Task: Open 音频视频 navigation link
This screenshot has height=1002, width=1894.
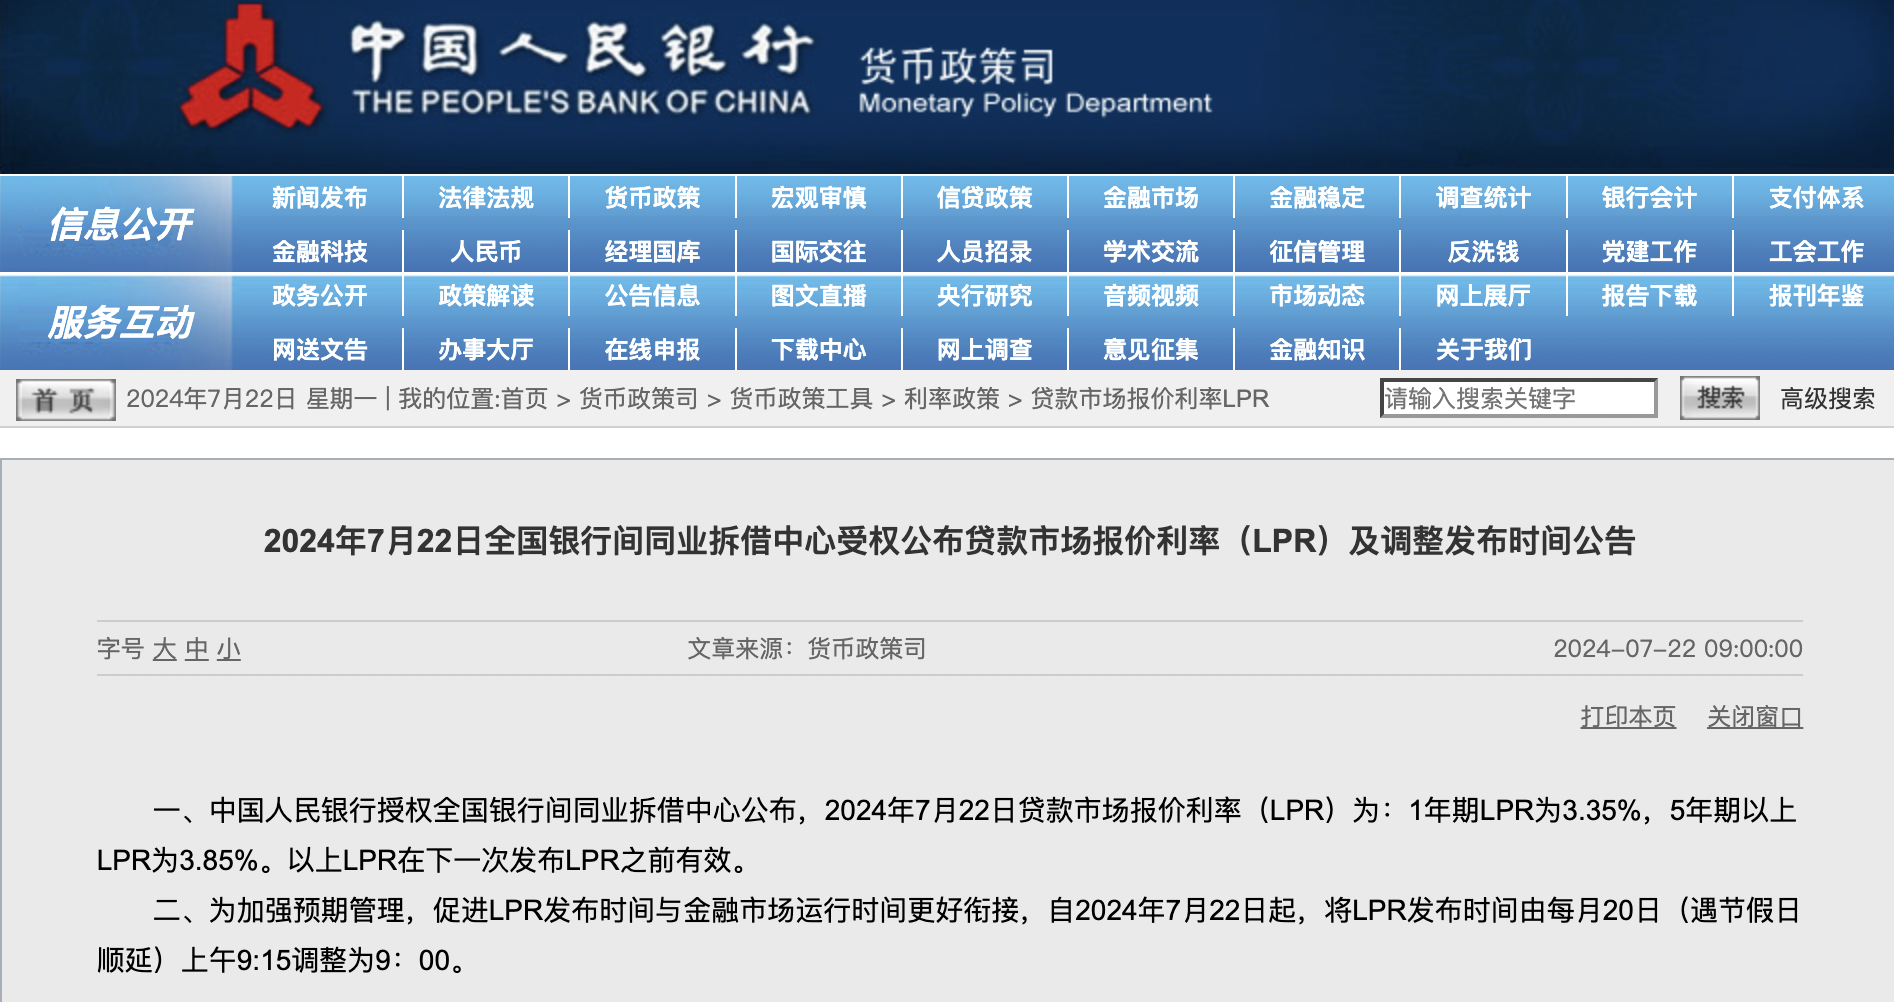Action: tap(1150, 296)
